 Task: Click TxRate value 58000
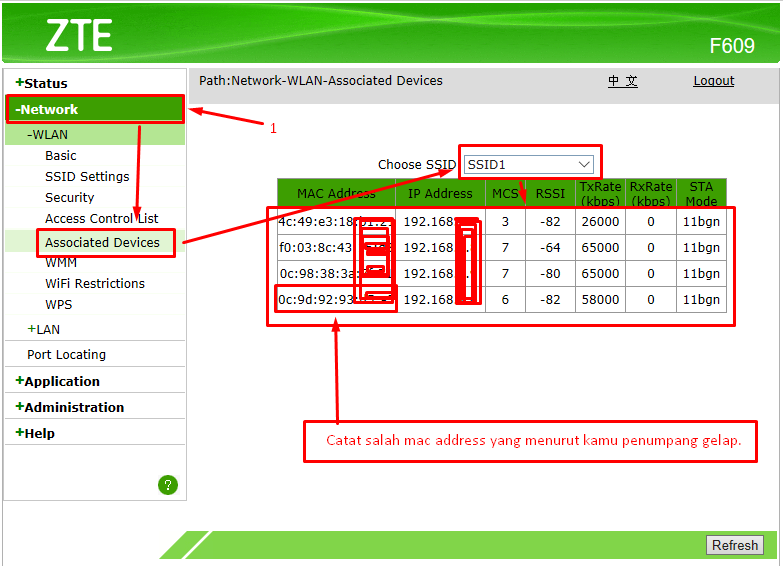600,299
